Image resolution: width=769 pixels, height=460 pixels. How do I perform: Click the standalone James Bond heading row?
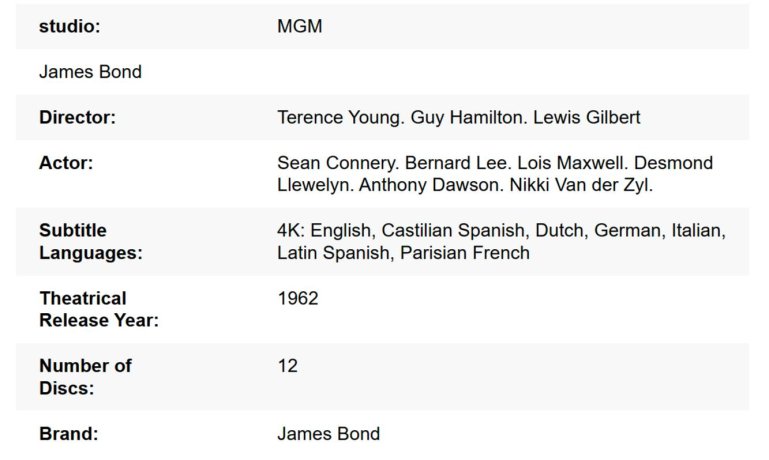click(90, 72)
